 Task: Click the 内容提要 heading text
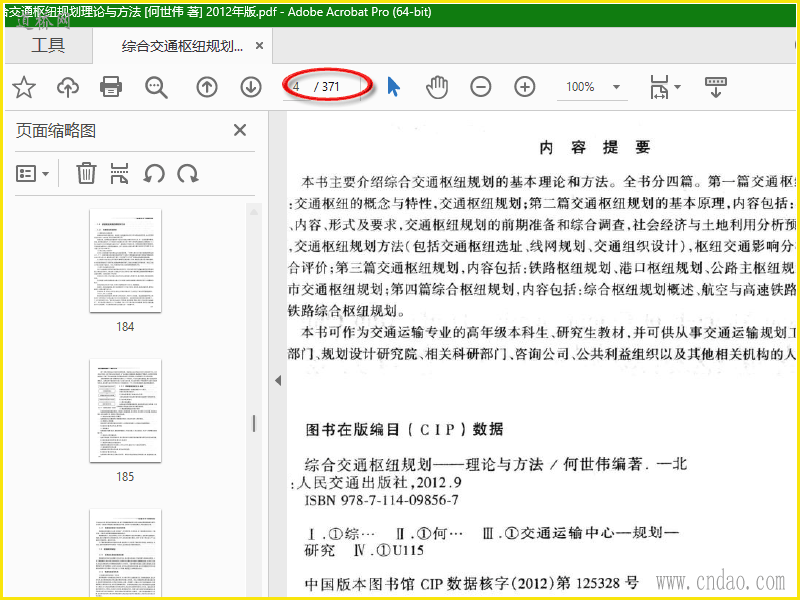coord(594,147)
